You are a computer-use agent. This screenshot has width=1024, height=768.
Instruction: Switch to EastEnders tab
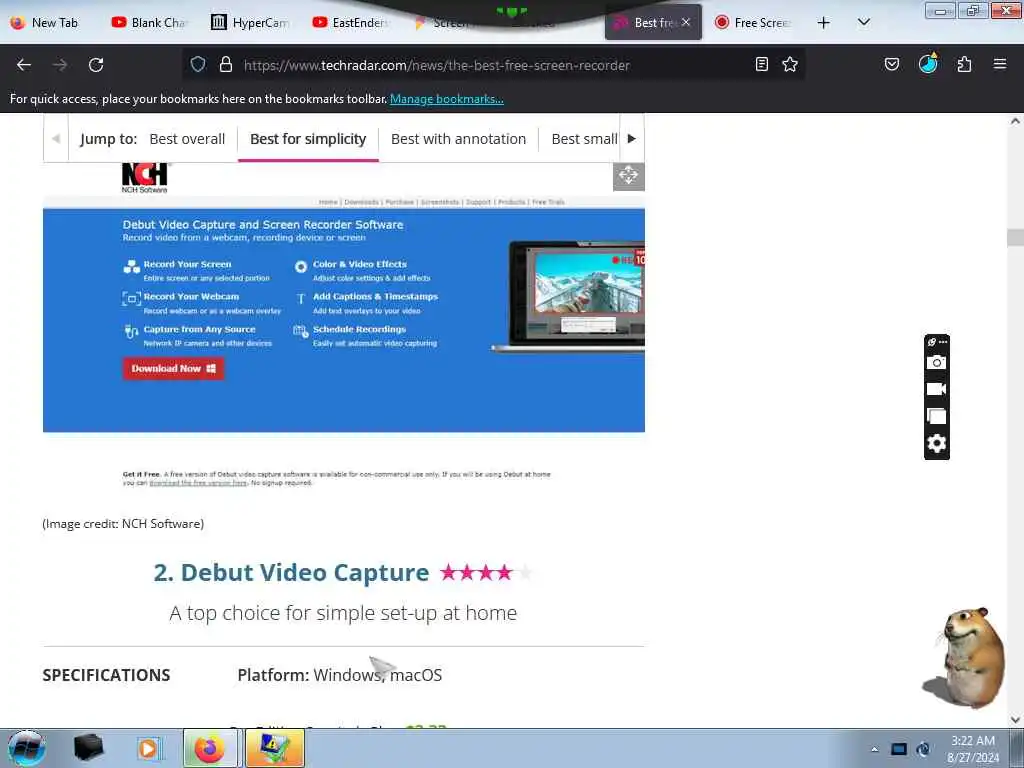click(x=351, y=23)
